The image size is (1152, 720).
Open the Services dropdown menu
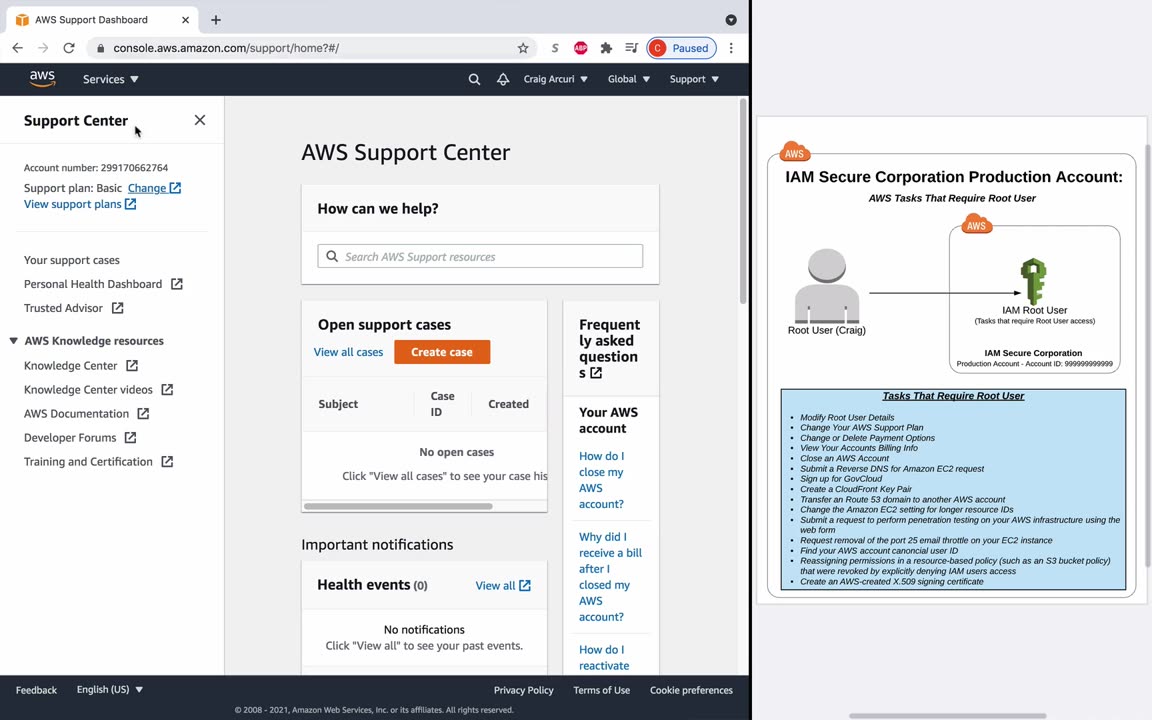(110, 79)
